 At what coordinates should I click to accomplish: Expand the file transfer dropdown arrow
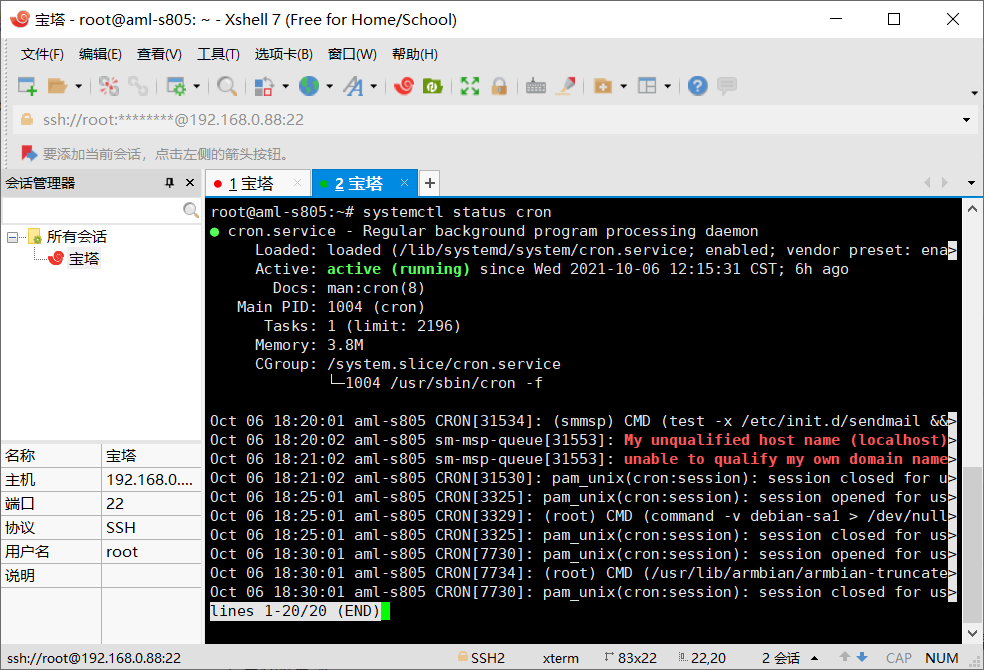[286, 86]
